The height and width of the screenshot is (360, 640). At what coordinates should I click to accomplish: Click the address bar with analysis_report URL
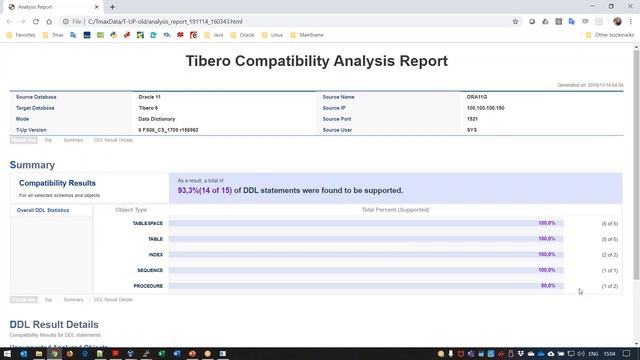pos(286,22)
